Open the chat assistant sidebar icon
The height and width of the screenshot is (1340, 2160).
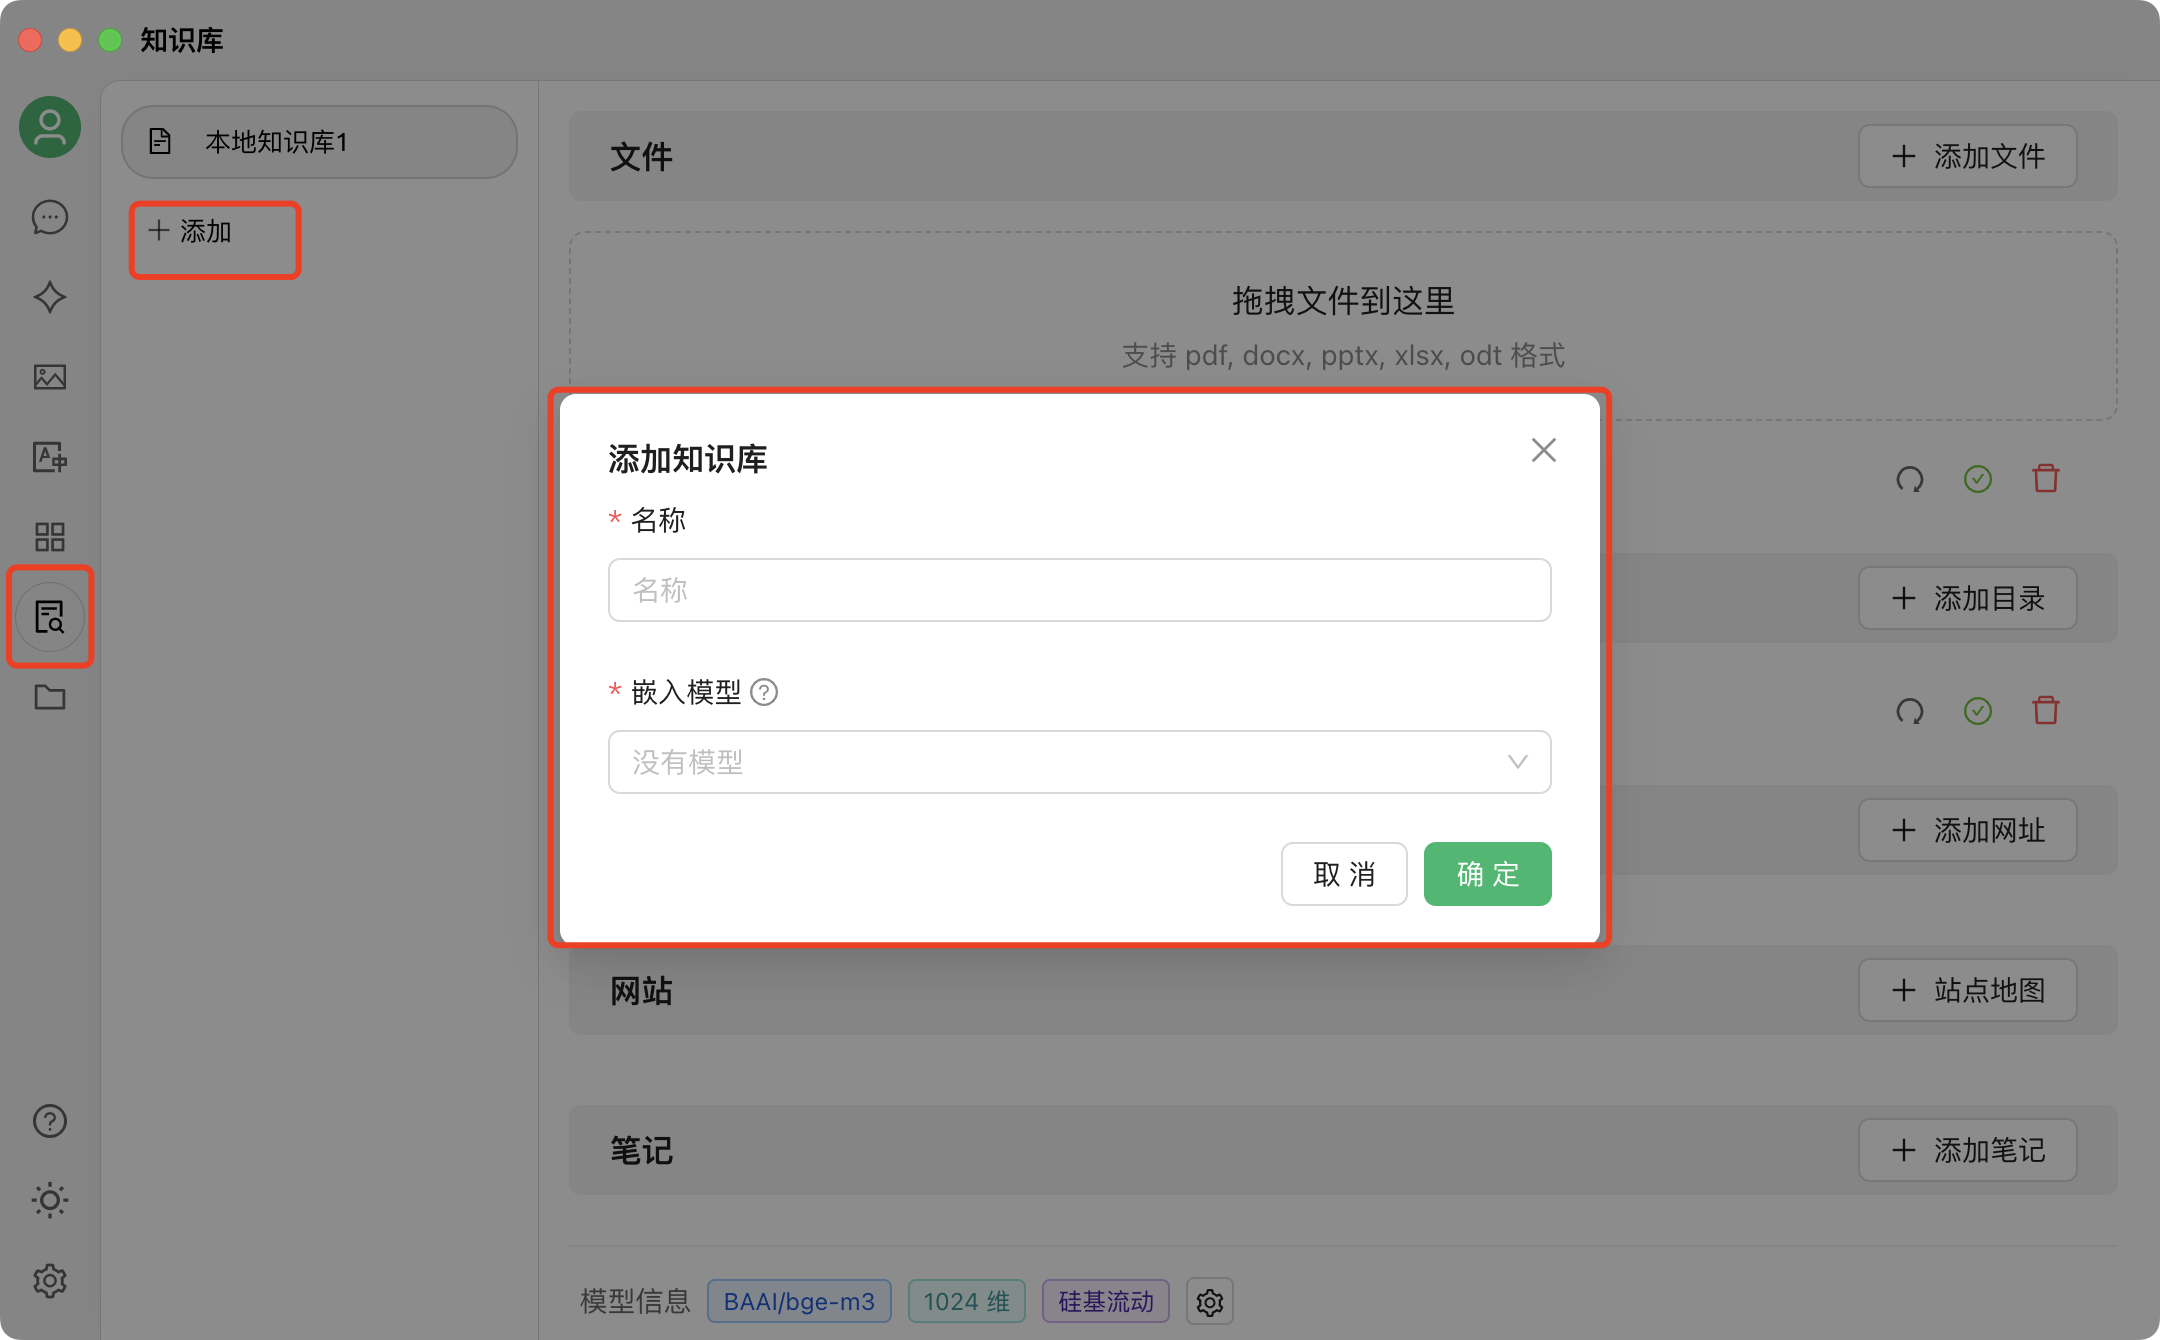pos(49,217)
